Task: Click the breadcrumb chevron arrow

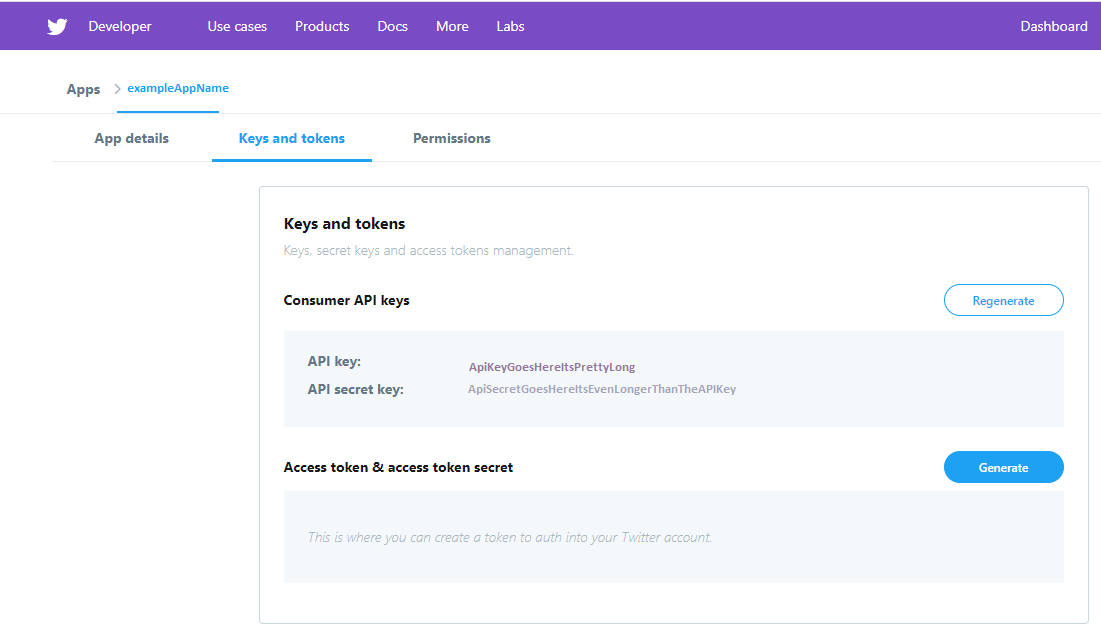Action: 117,89
